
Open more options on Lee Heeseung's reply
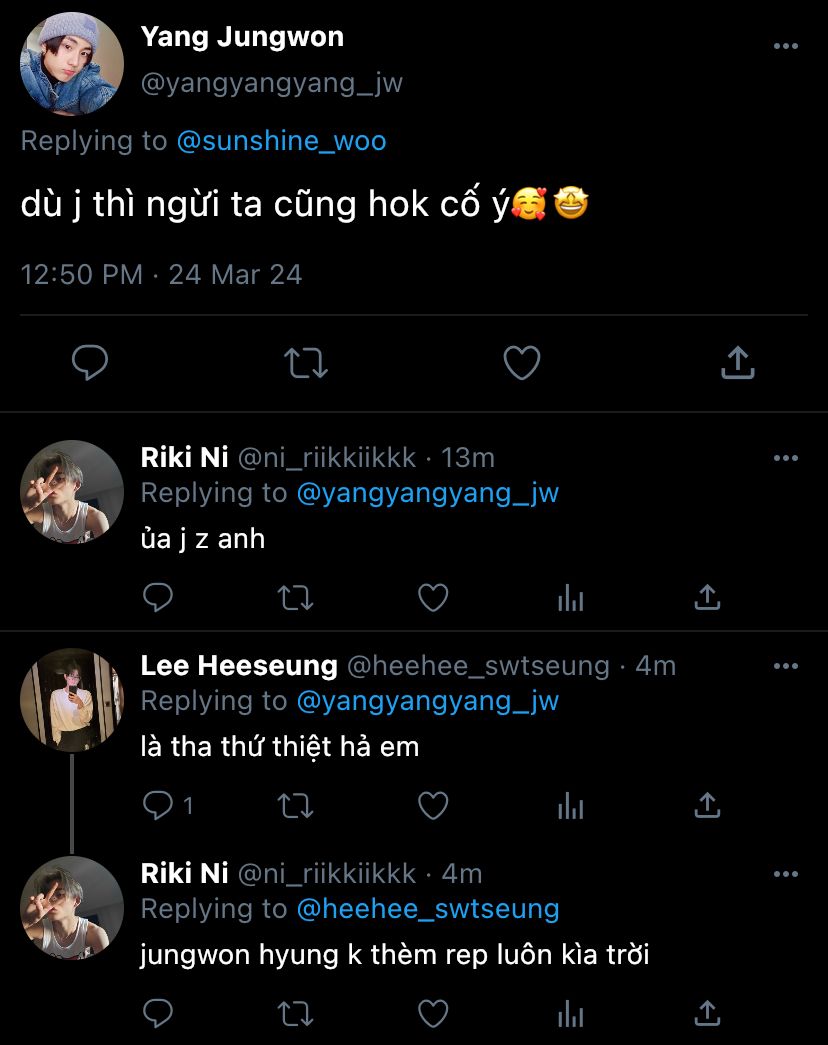[786, 666]
